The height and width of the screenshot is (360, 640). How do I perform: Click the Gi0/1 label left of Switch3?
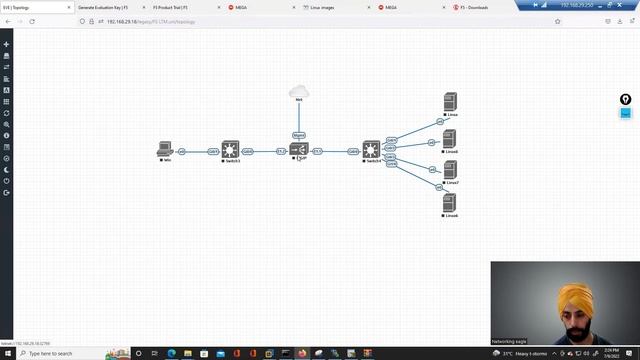[x=213, y=151]
